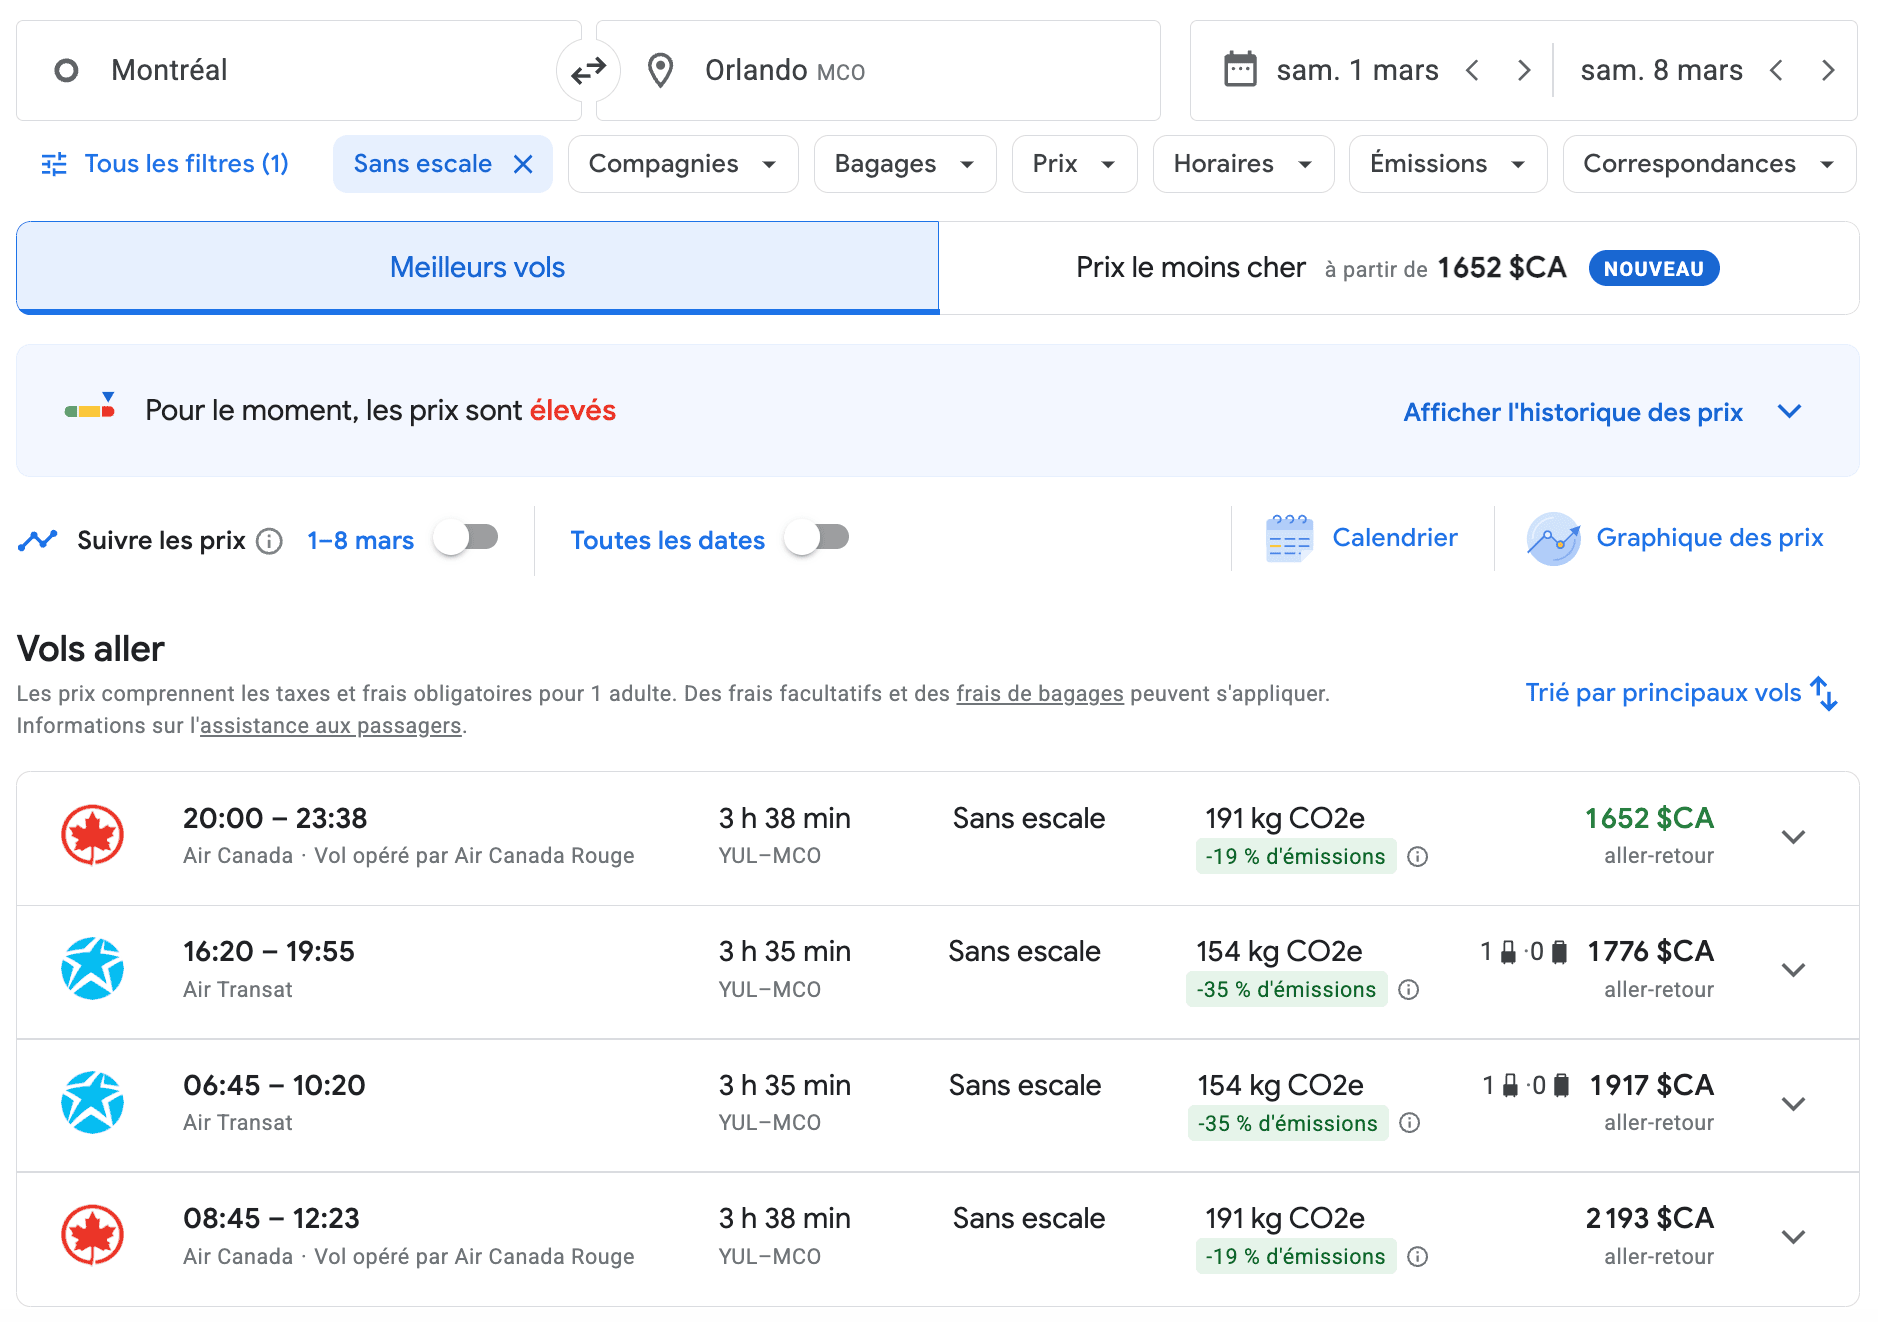Select the Prix le moins cher tab

pyautogui.click(x=1399, y=267)
